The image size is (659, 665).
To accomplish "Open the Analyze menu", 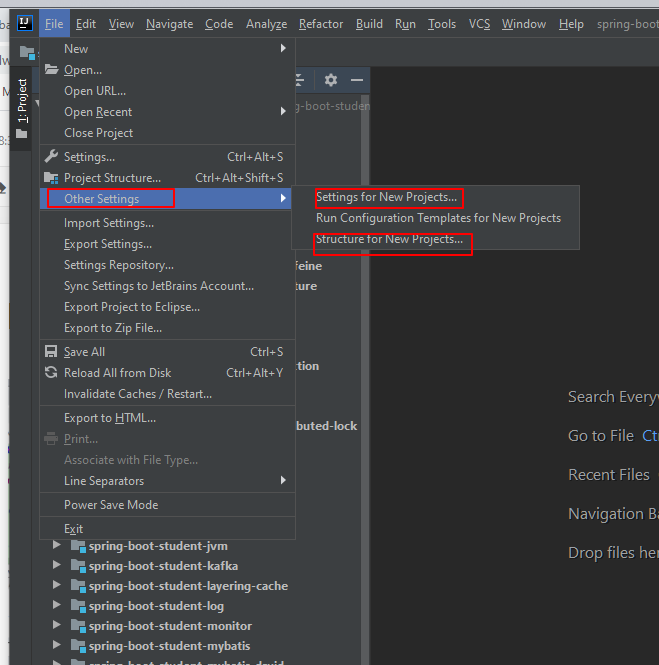I will click(266, 24).
